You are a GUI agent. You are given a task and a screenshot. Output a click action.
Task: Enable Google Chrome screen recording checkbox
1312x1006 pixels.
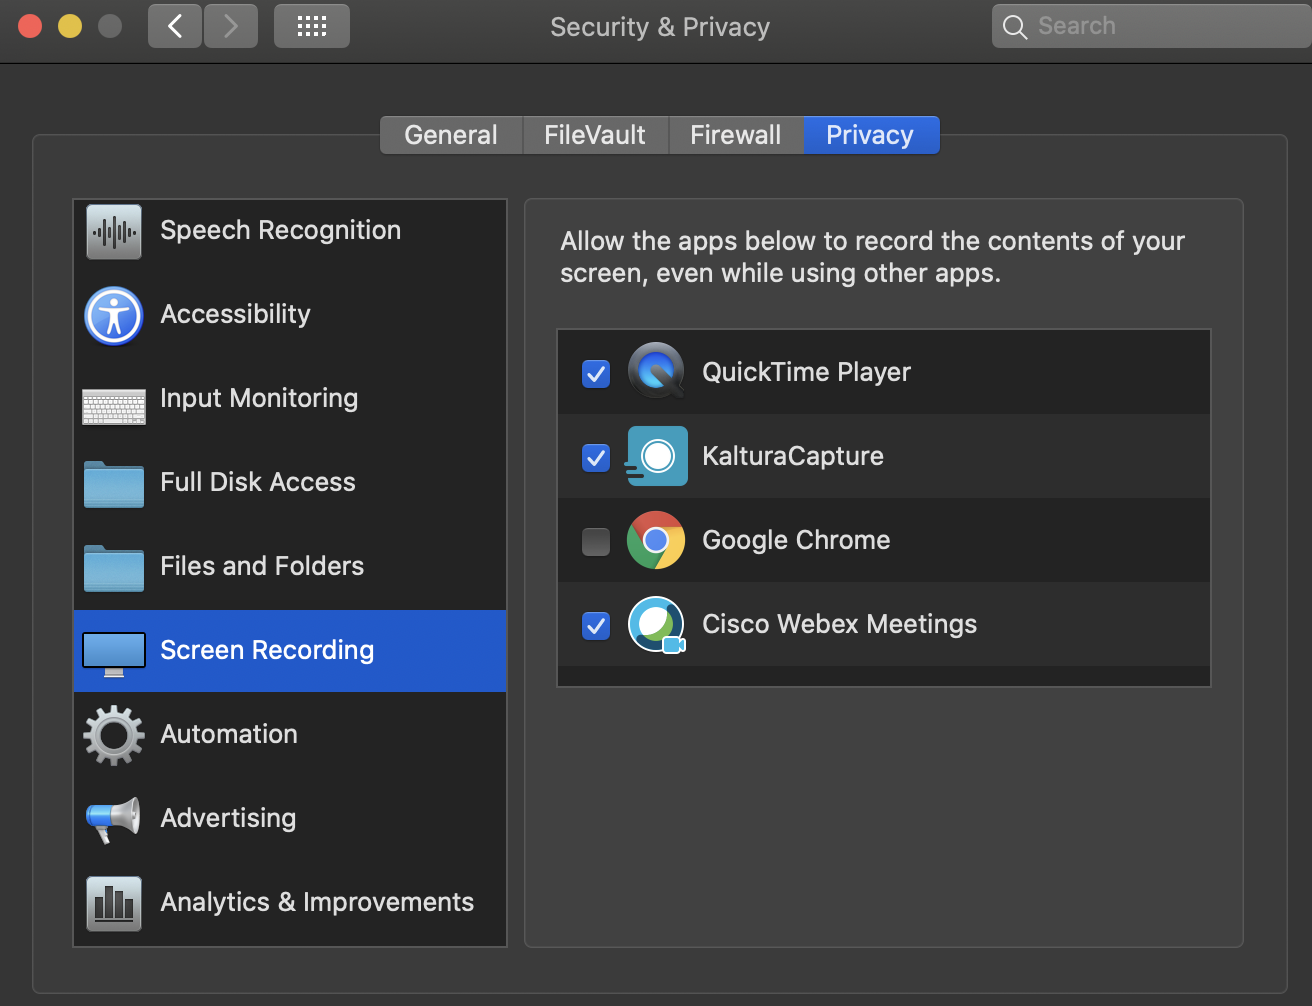tap(596, 541)
